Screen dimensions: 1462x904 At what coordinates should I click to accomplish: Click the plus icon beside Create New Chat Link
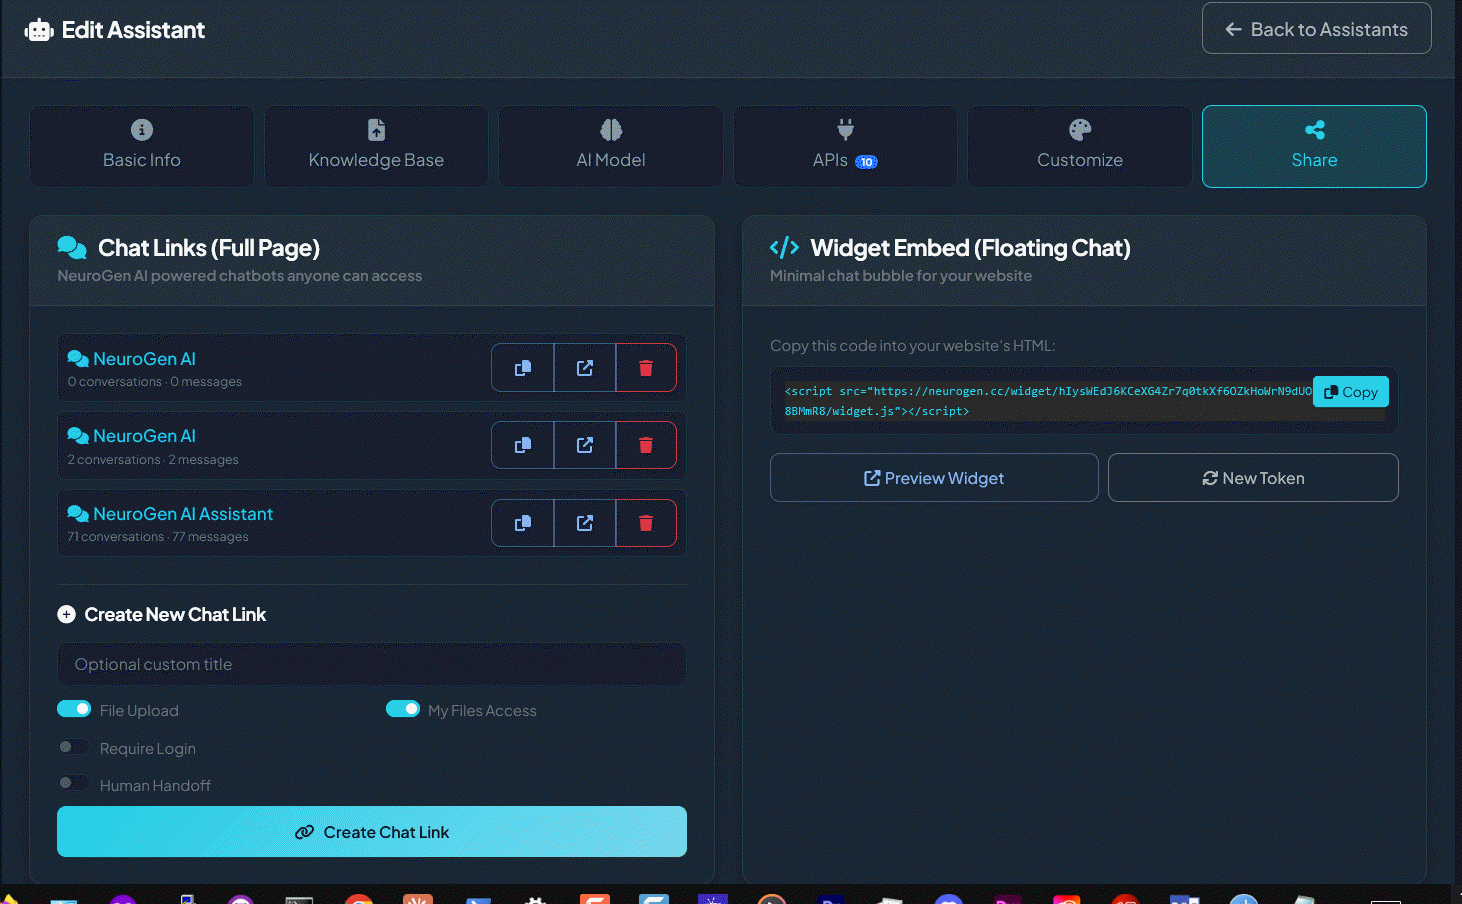point(67,614)
